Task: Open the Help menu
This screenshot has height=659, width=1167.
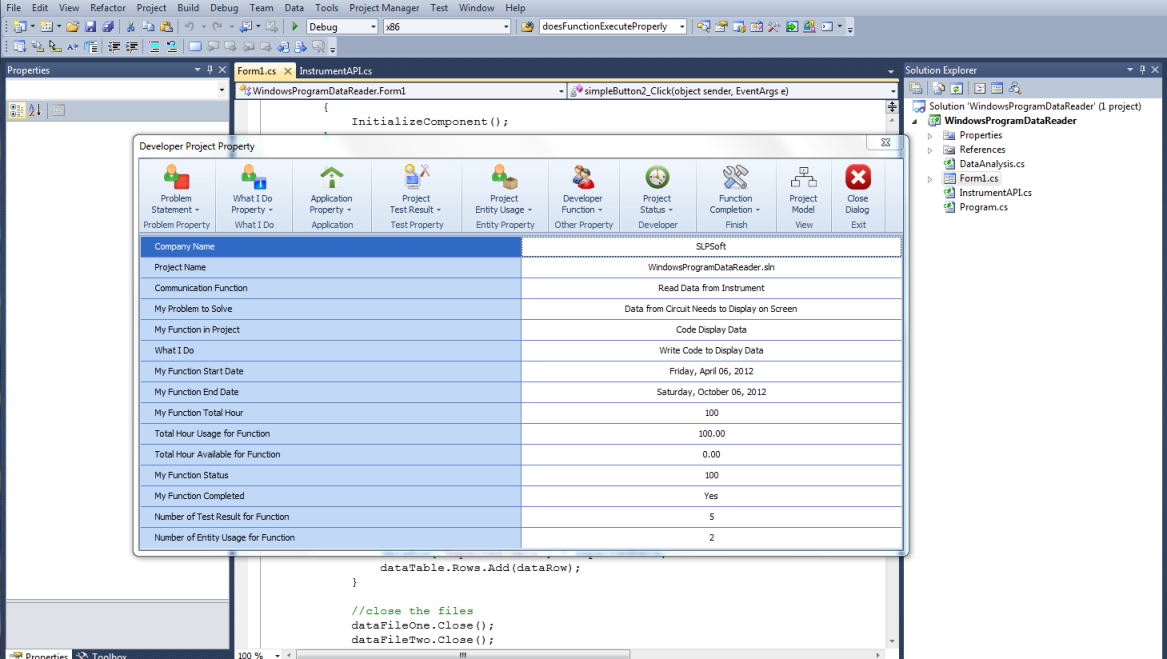Action: [515, 7]
